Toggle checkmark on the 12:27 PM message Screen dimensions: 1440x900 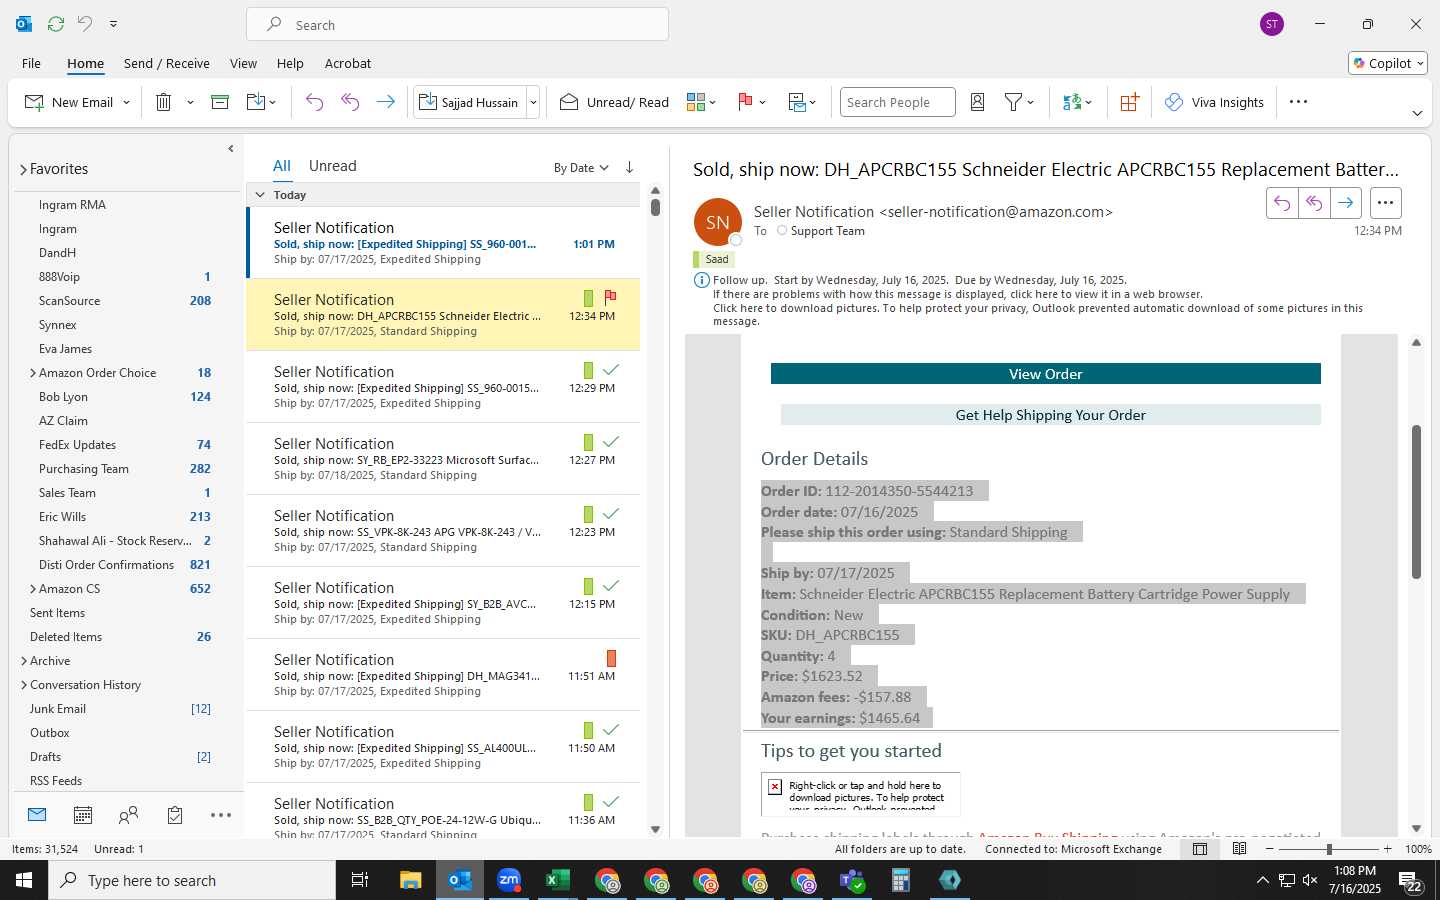coord(611,442)
